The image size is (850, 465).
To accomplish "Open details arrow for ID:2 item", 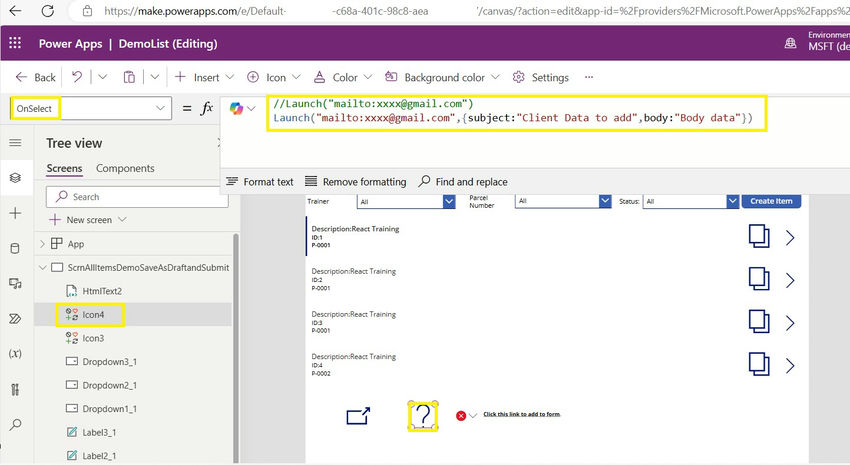I will pos(790,280).
